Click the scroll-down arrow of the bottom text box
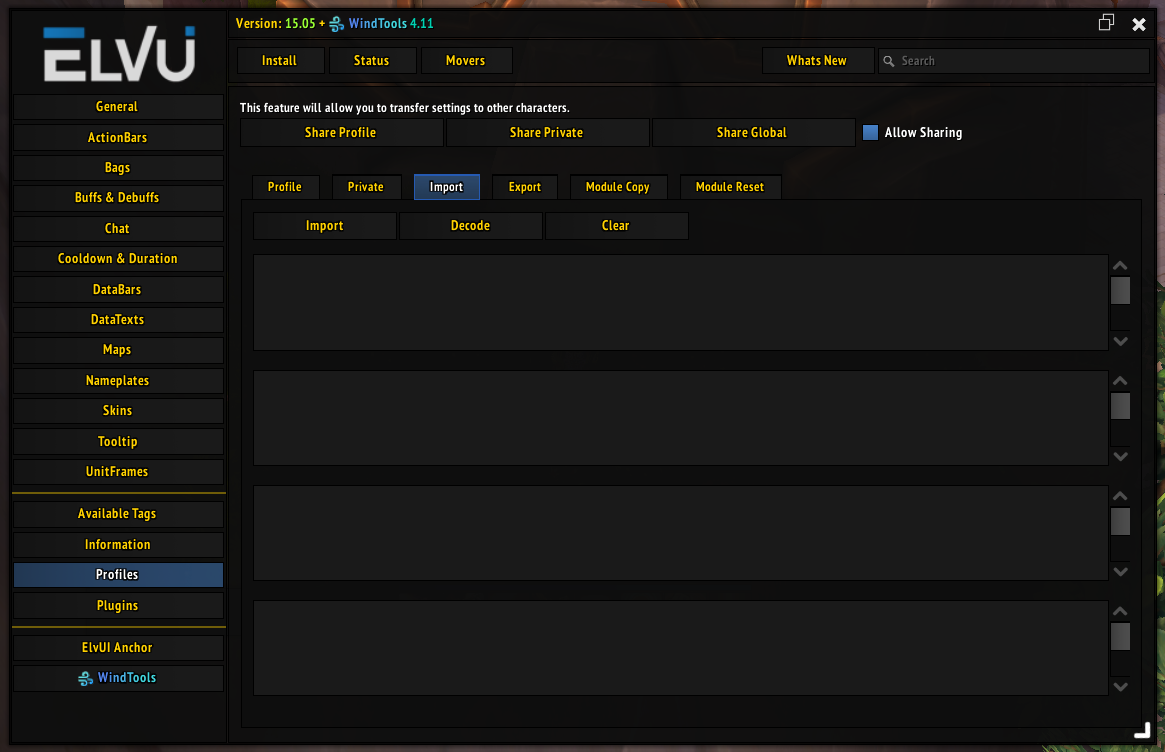1165x752 pixels. point(1120,686)
